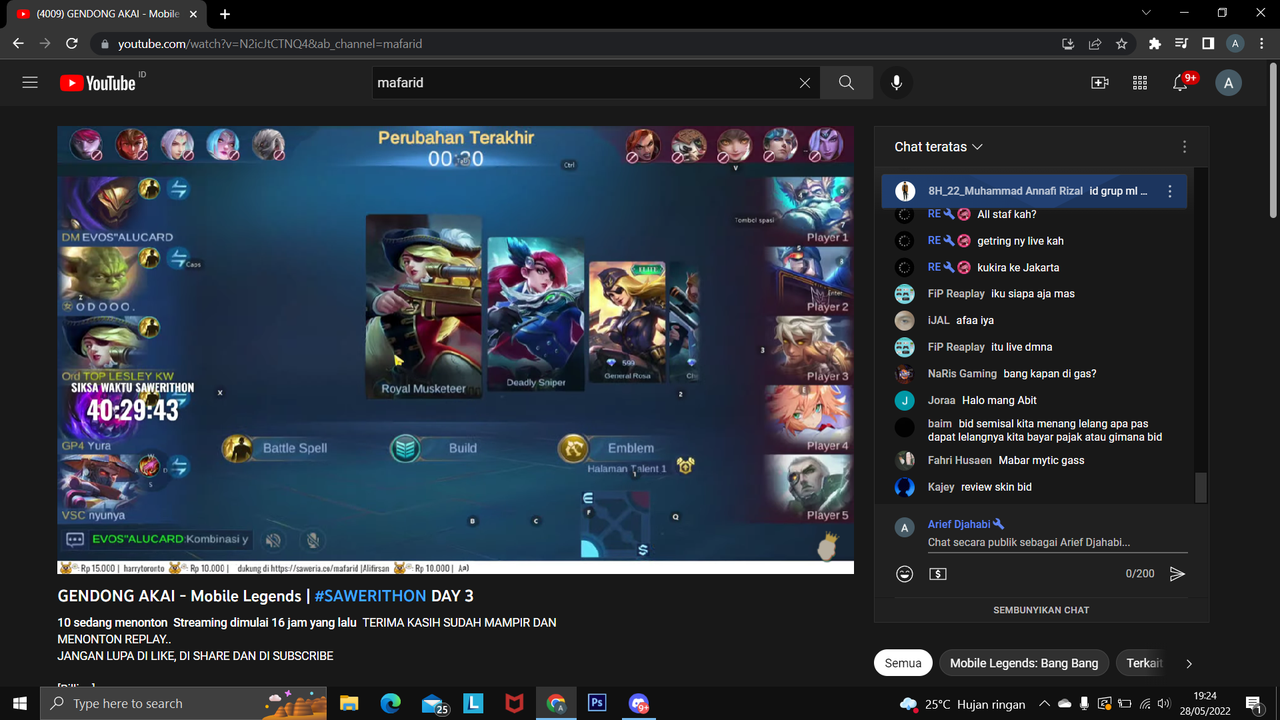Image resolution: width=1280 pixels, height=720 pixels.
Task: Open the media controls playlist icon
Action: coord(1182,44)
